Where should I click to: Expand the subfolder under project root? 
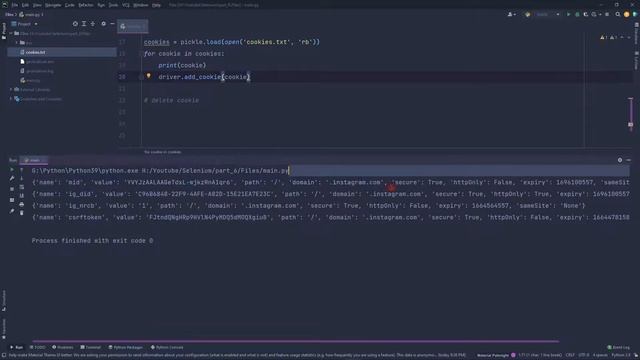(x=17, y=42)
